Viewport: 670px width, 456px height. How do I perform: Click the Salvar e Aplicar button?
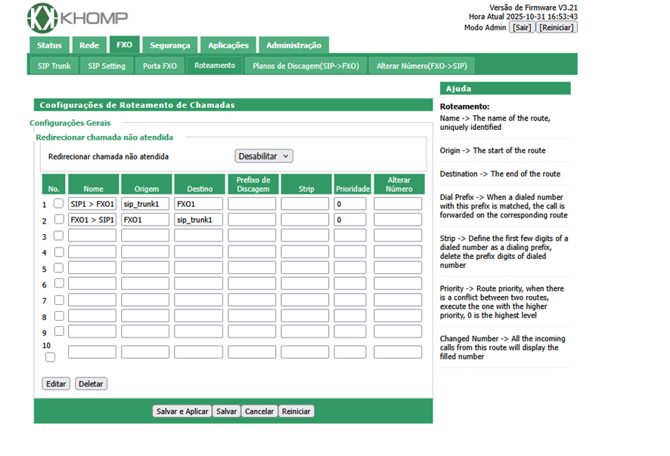[x=182, y=411]
